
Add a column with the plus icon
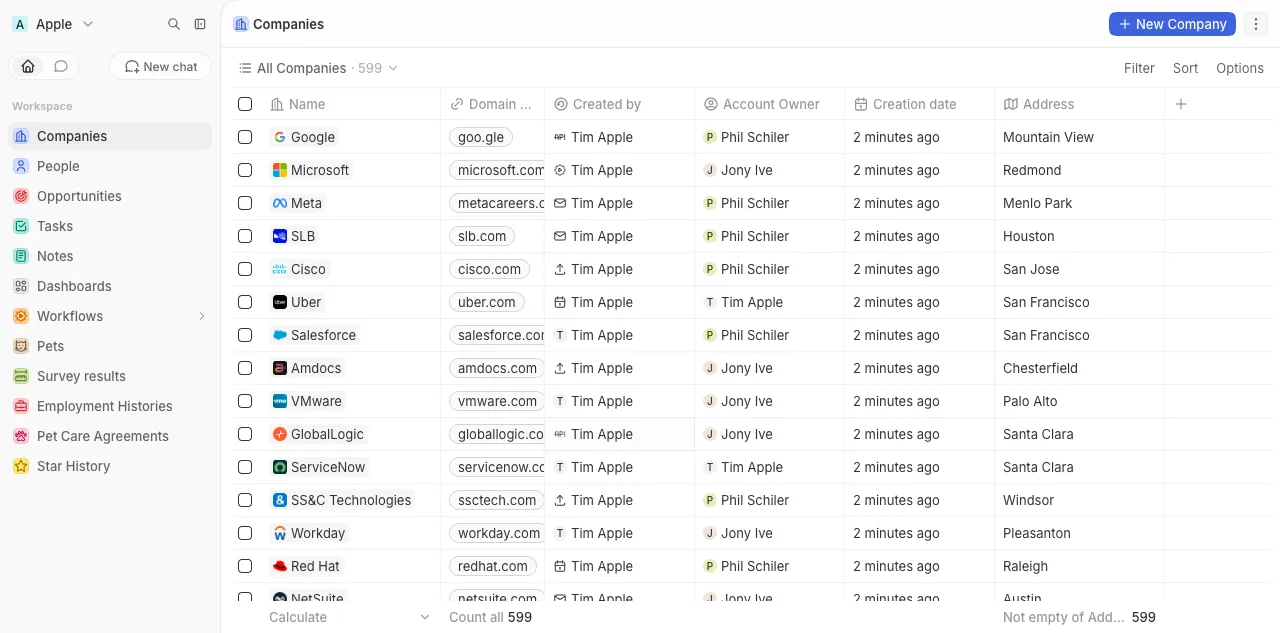[1181, 104]
